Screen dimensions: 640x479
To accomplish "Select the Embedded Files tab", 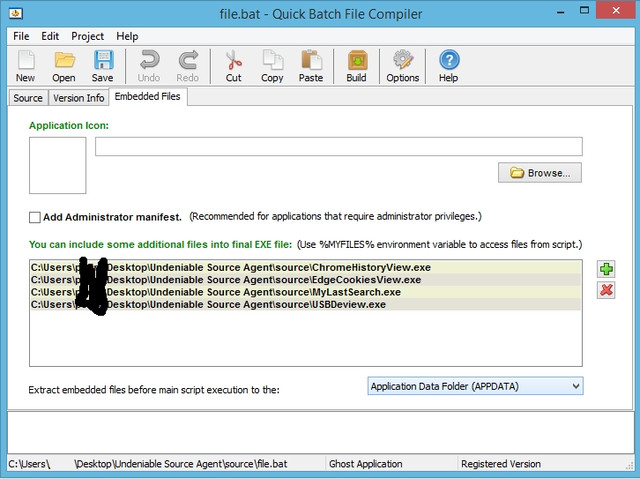I will pyautogui.click(x=147, y=97).
